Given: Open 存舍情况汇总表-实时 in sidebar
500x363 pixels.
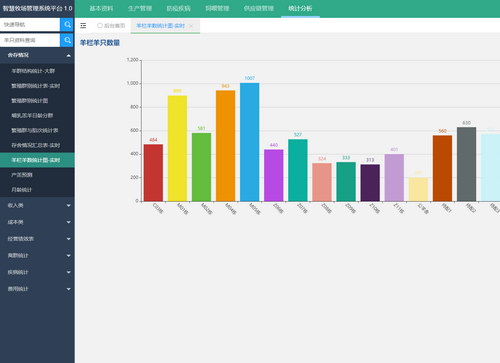Looking at the screenshot, I should click(37, 145).
